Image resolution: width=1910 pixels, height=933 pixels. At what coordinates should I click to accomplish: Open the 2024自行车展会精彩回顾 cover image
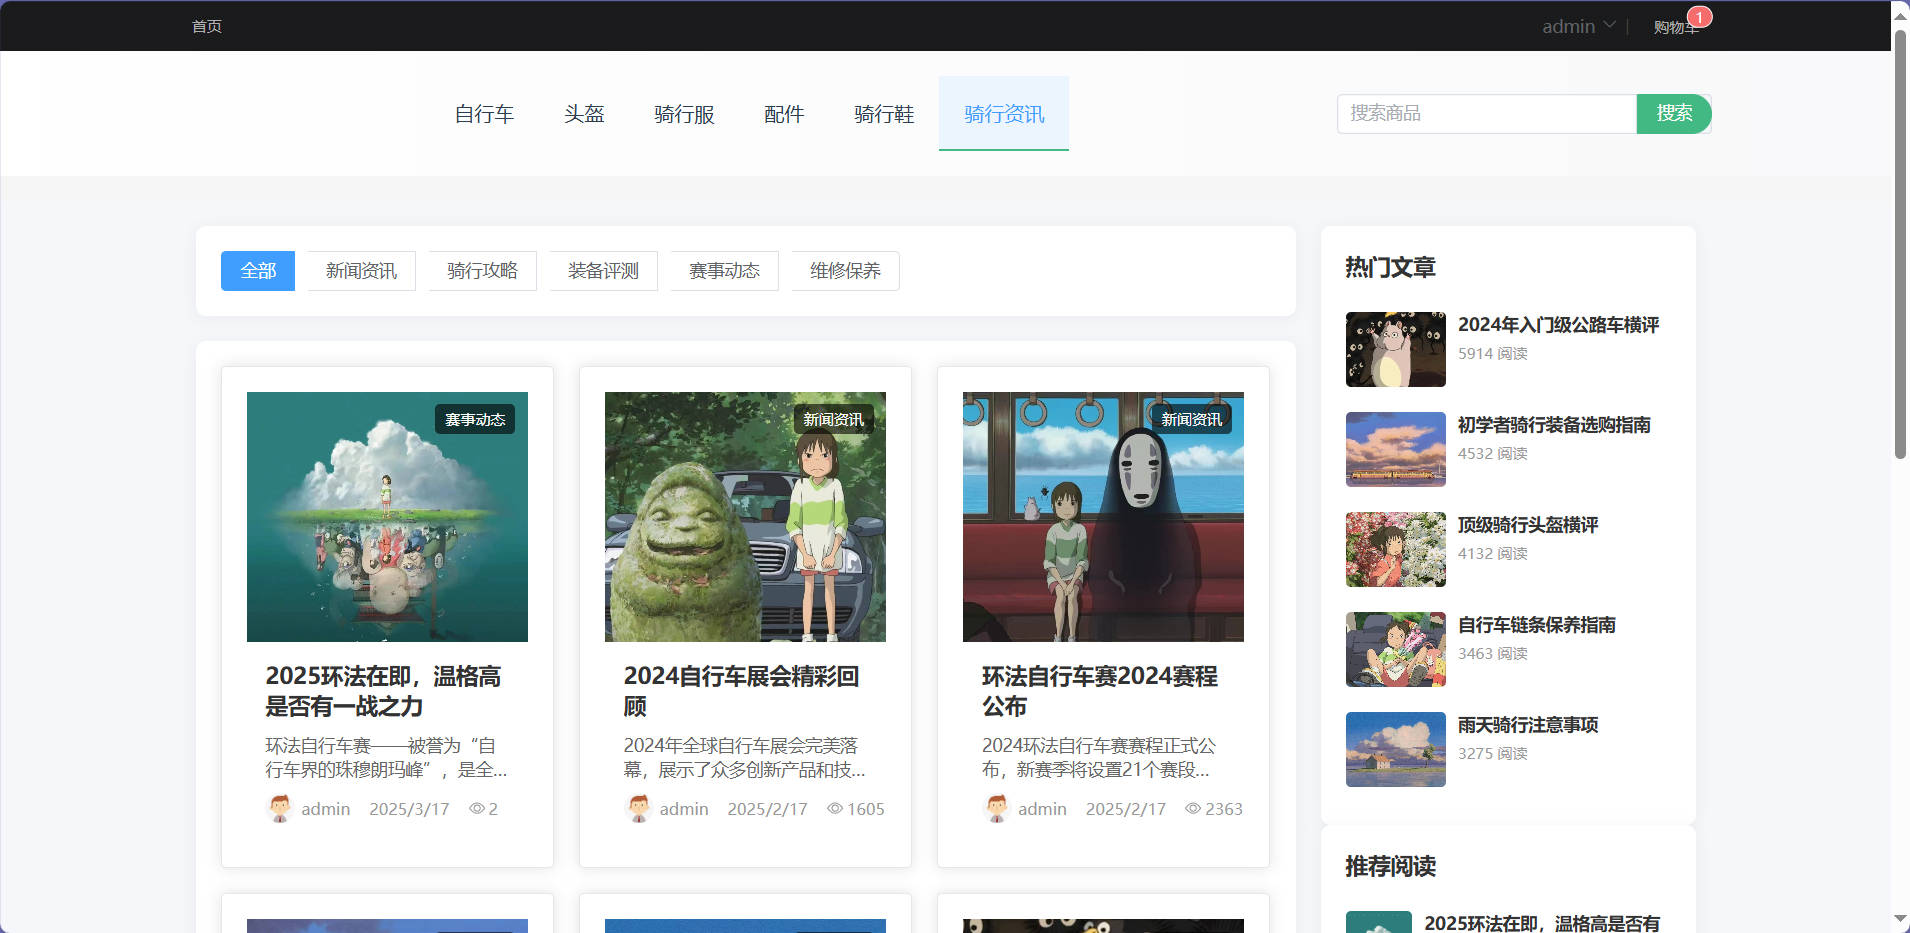745,517
